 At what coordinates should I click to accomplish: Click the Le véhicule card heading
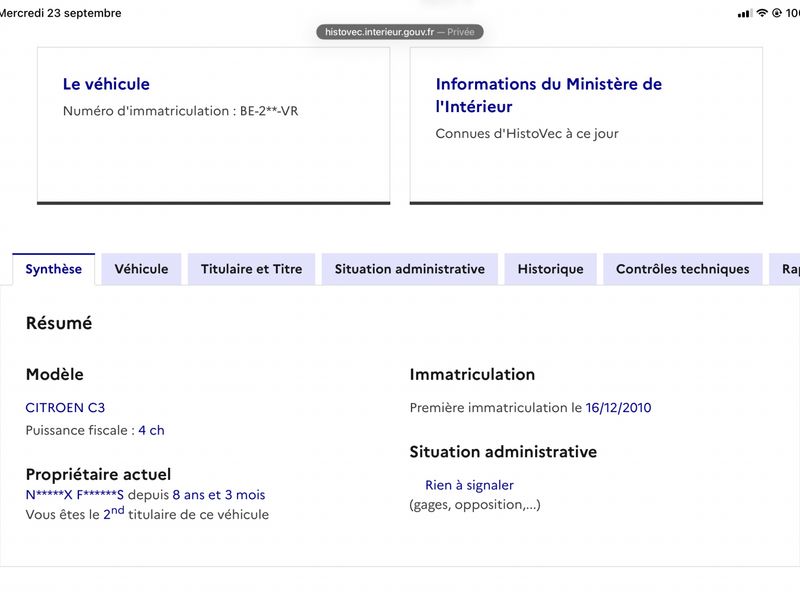[106, 84]
